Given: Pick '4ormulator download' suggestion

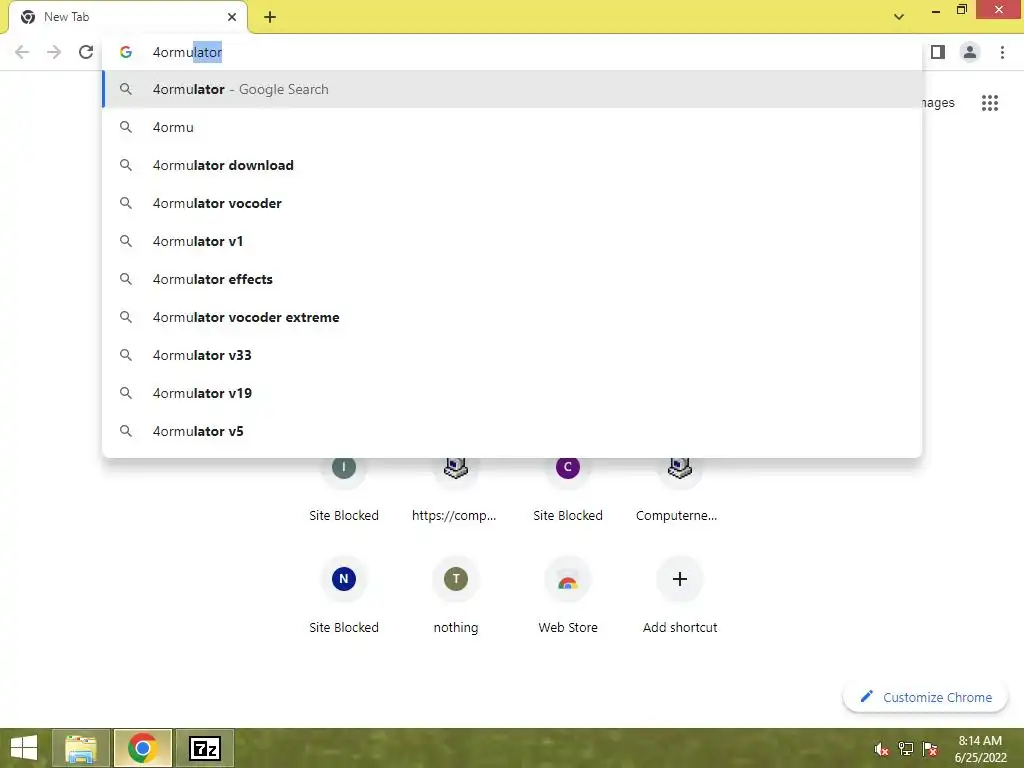Looking at the screenshot, I should pyautogui.click(x=513, y=165).
